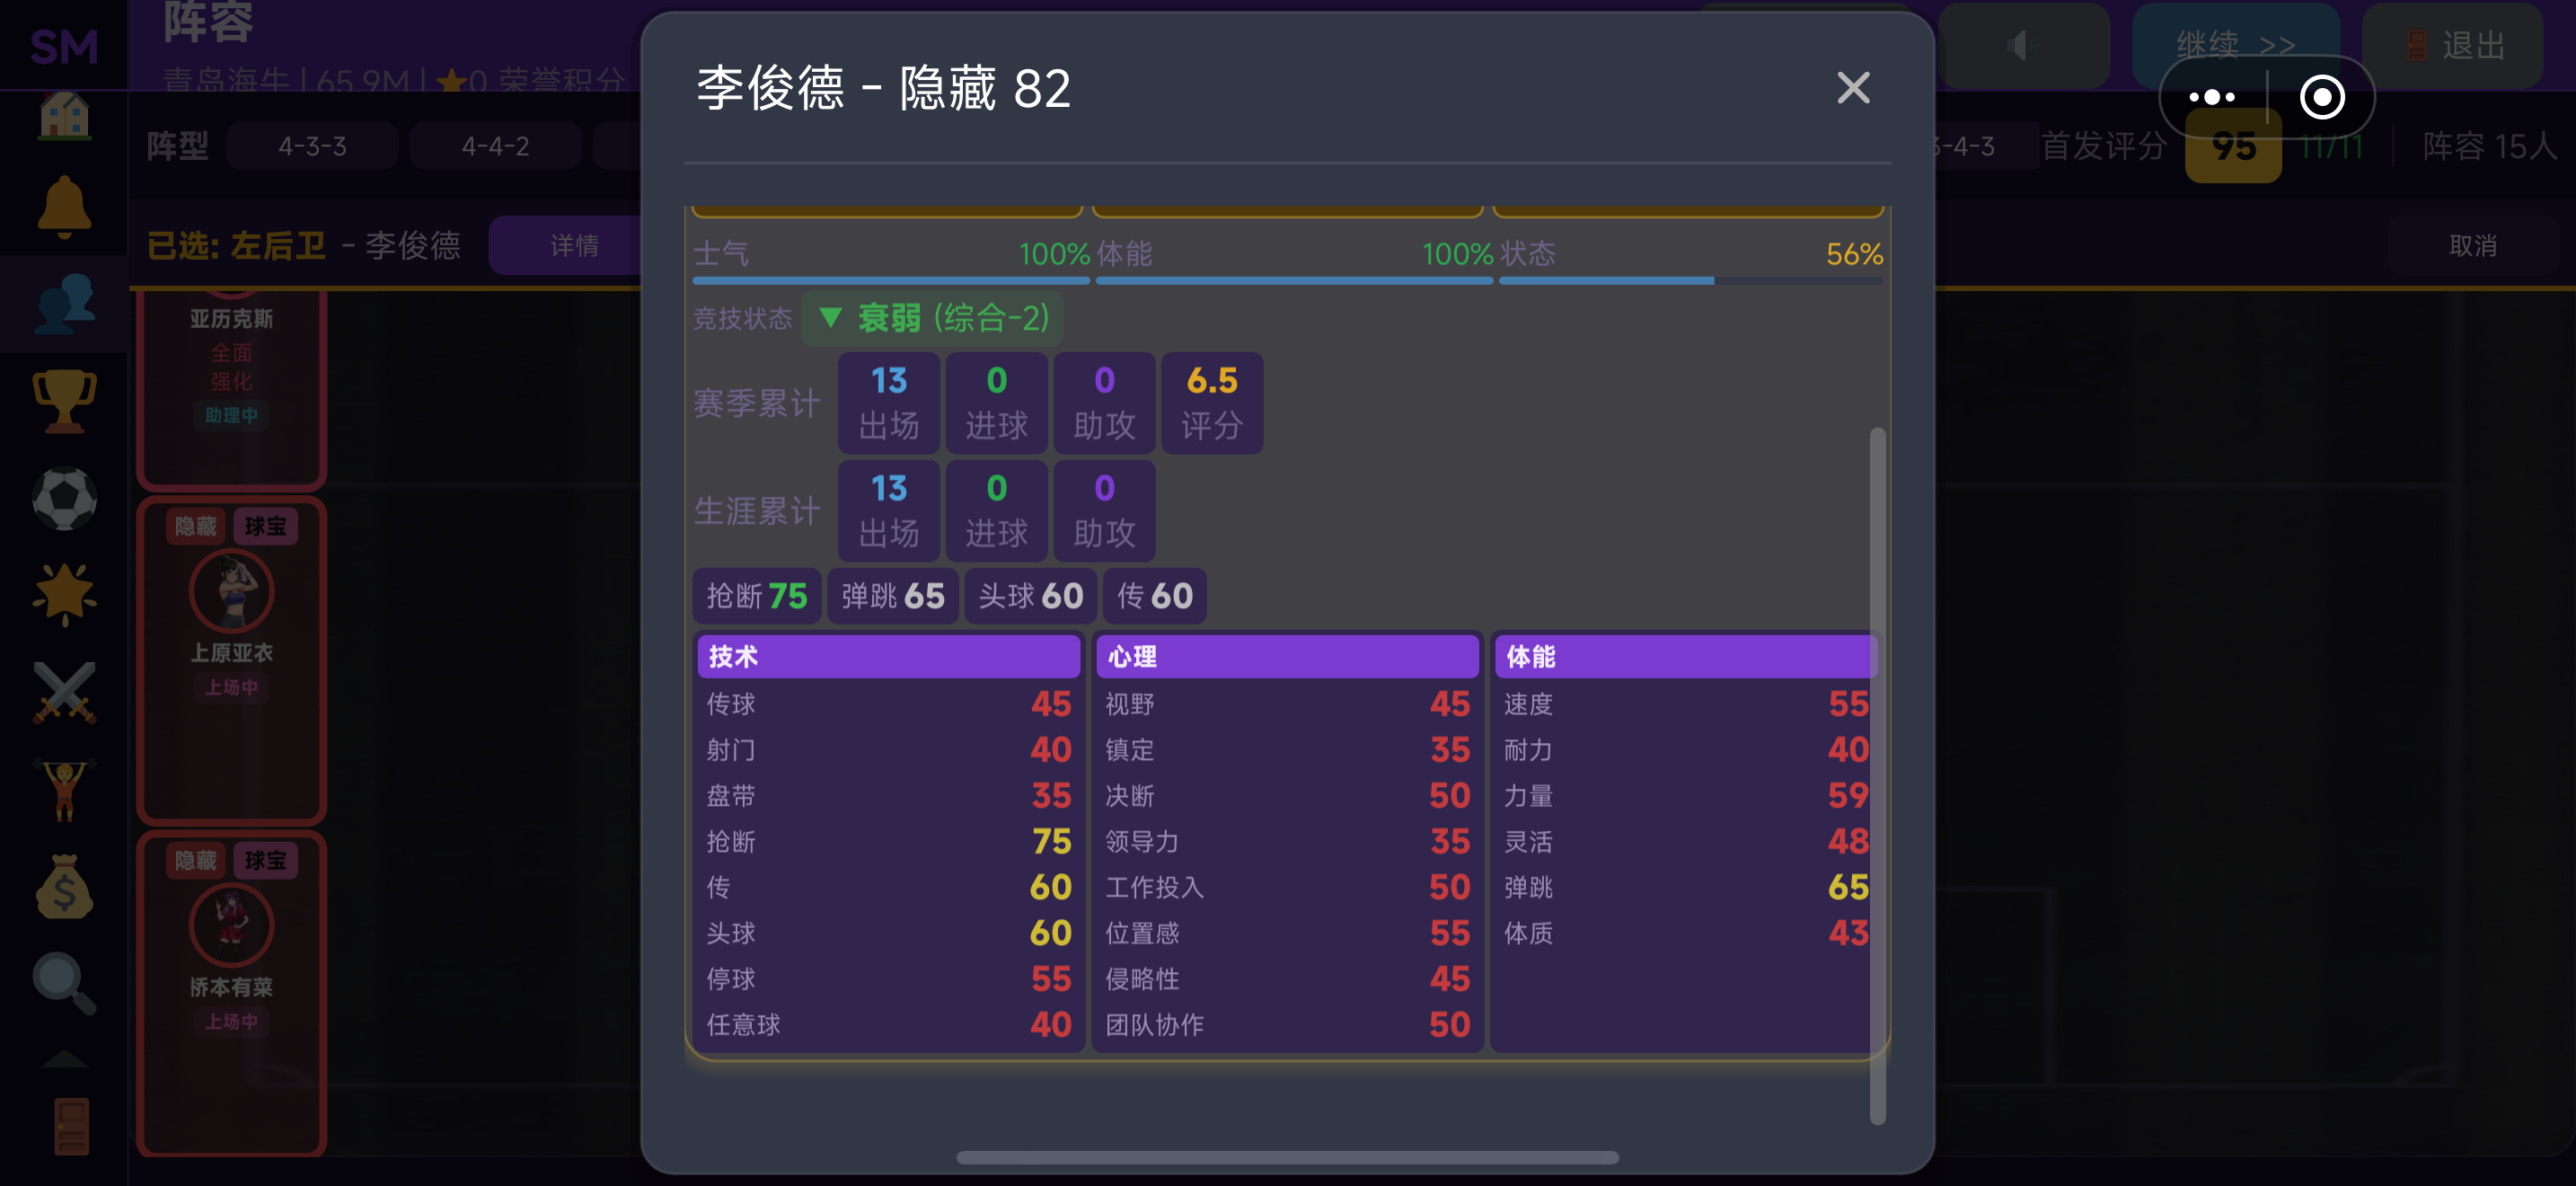
Task: Open the weightlifter training icon
Action: click(64, 790)
